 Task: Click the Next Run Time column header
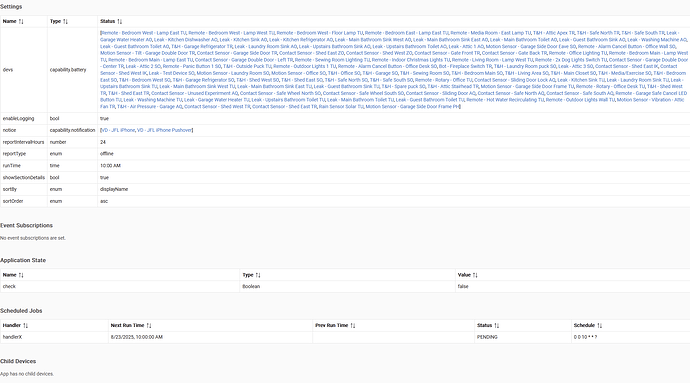pyautogui.click(x=127, y=326)
